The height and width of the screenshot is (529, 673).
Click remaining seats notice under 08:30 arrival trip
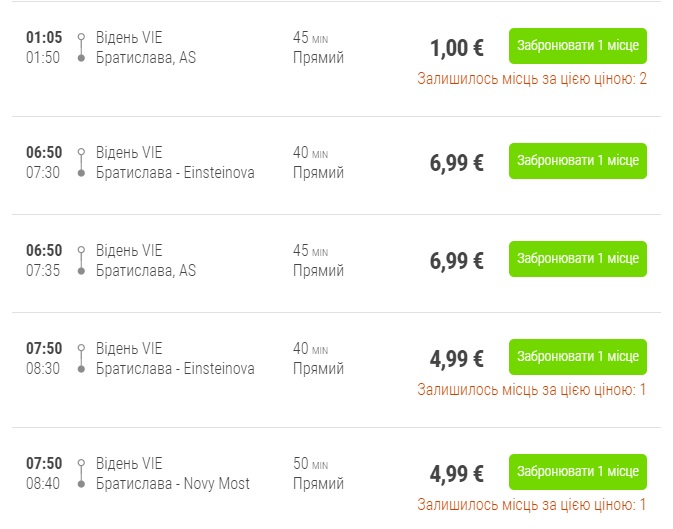pyautogui.click(x=532, y=389)
